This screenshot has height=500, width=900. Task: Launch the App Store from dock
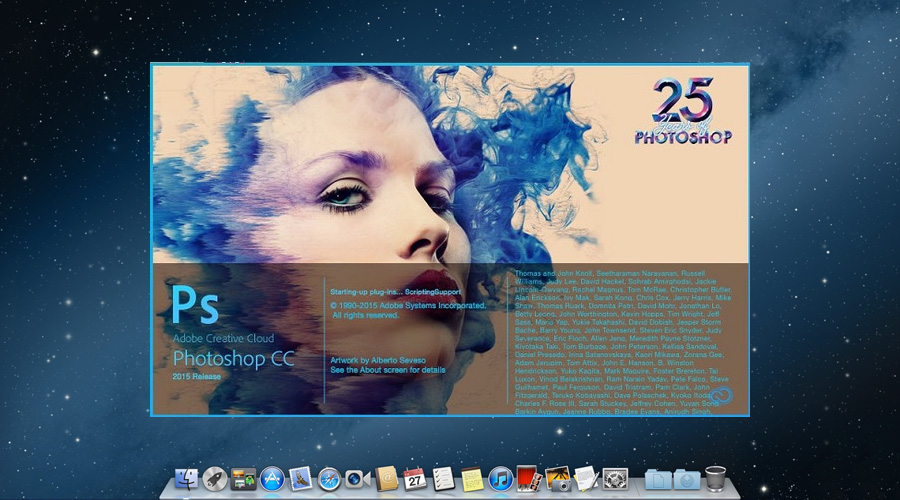coord(272,479)
